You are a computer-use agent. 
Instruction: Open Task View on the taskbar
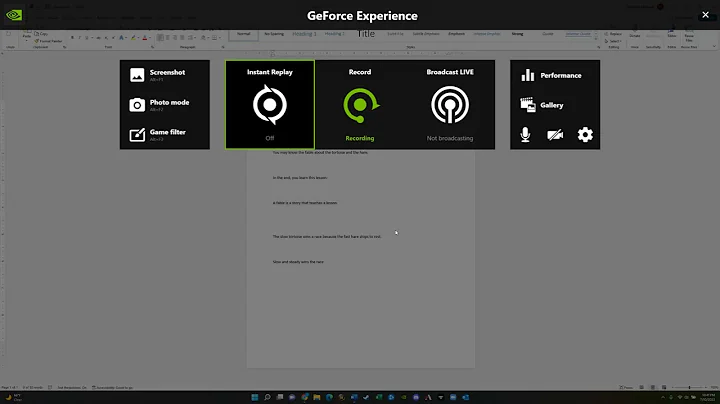tap(280, 397)
